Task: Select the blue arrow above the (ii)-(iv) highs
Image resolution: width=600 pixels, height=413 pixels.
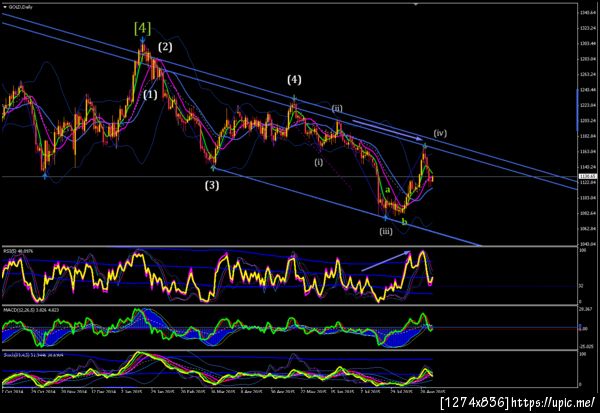Action: 387,130
